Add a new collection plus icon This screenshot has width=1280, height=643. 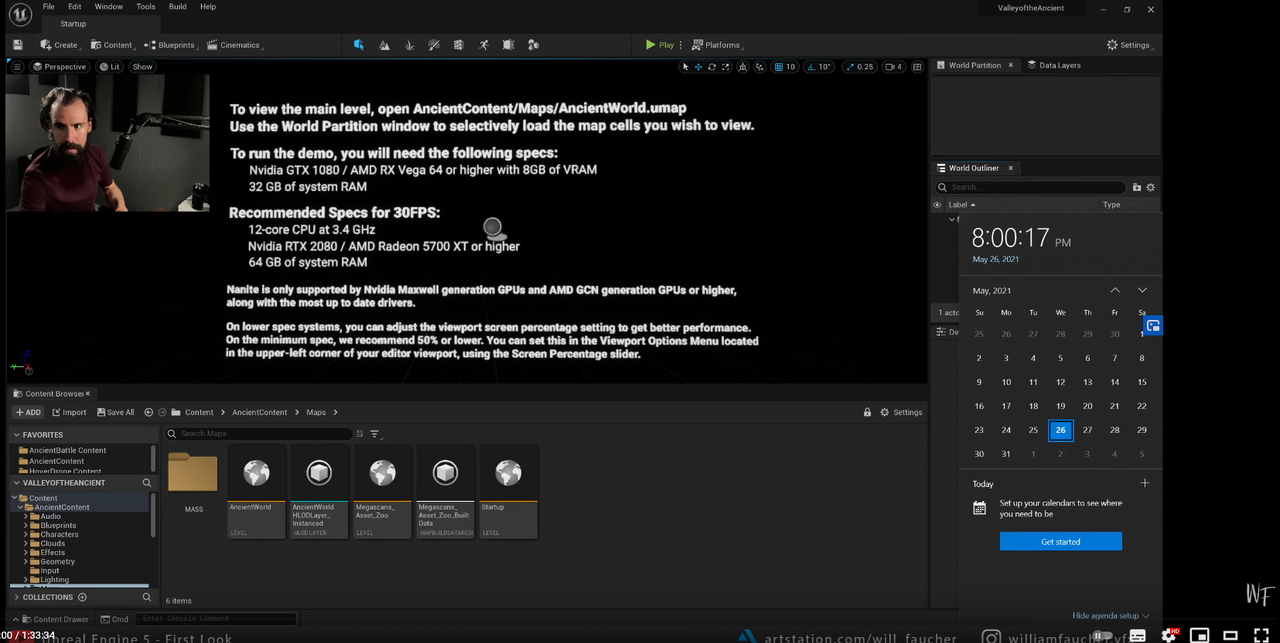(x=82, y=597)
